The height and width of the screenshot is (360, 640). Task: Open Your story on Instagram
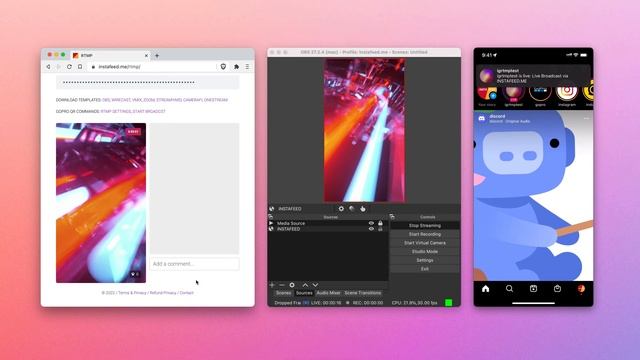487,95
